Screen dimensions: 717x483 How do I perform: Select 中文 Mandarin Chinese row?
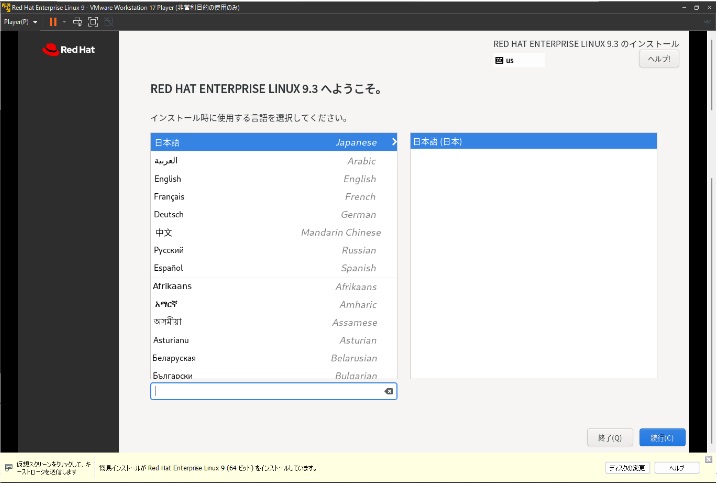[x=273, y=232]
